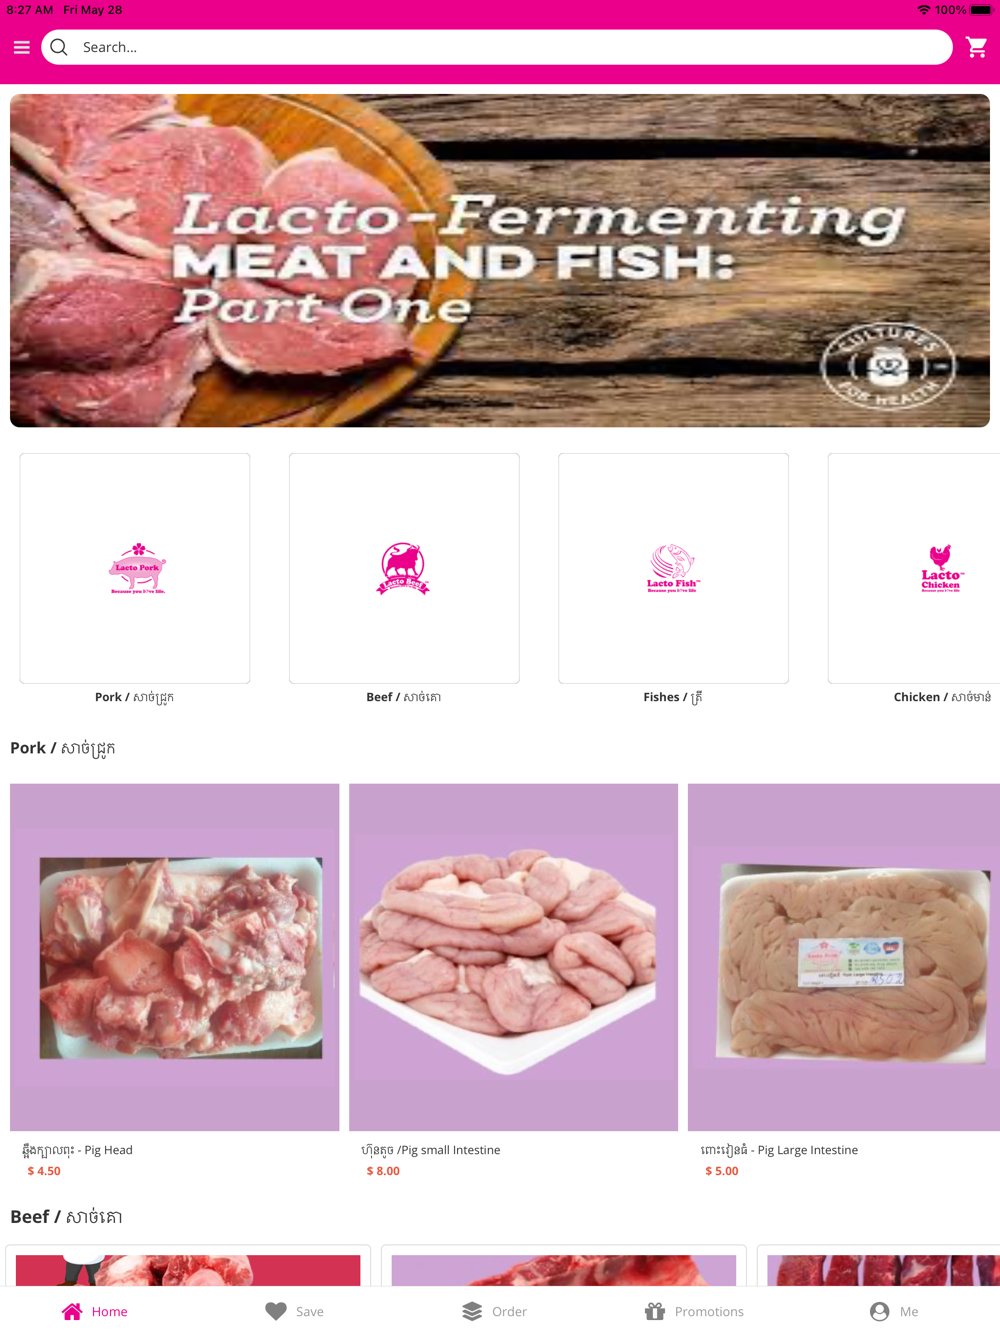Select the Lacto Pork category icon

click(x=135, y=568)
